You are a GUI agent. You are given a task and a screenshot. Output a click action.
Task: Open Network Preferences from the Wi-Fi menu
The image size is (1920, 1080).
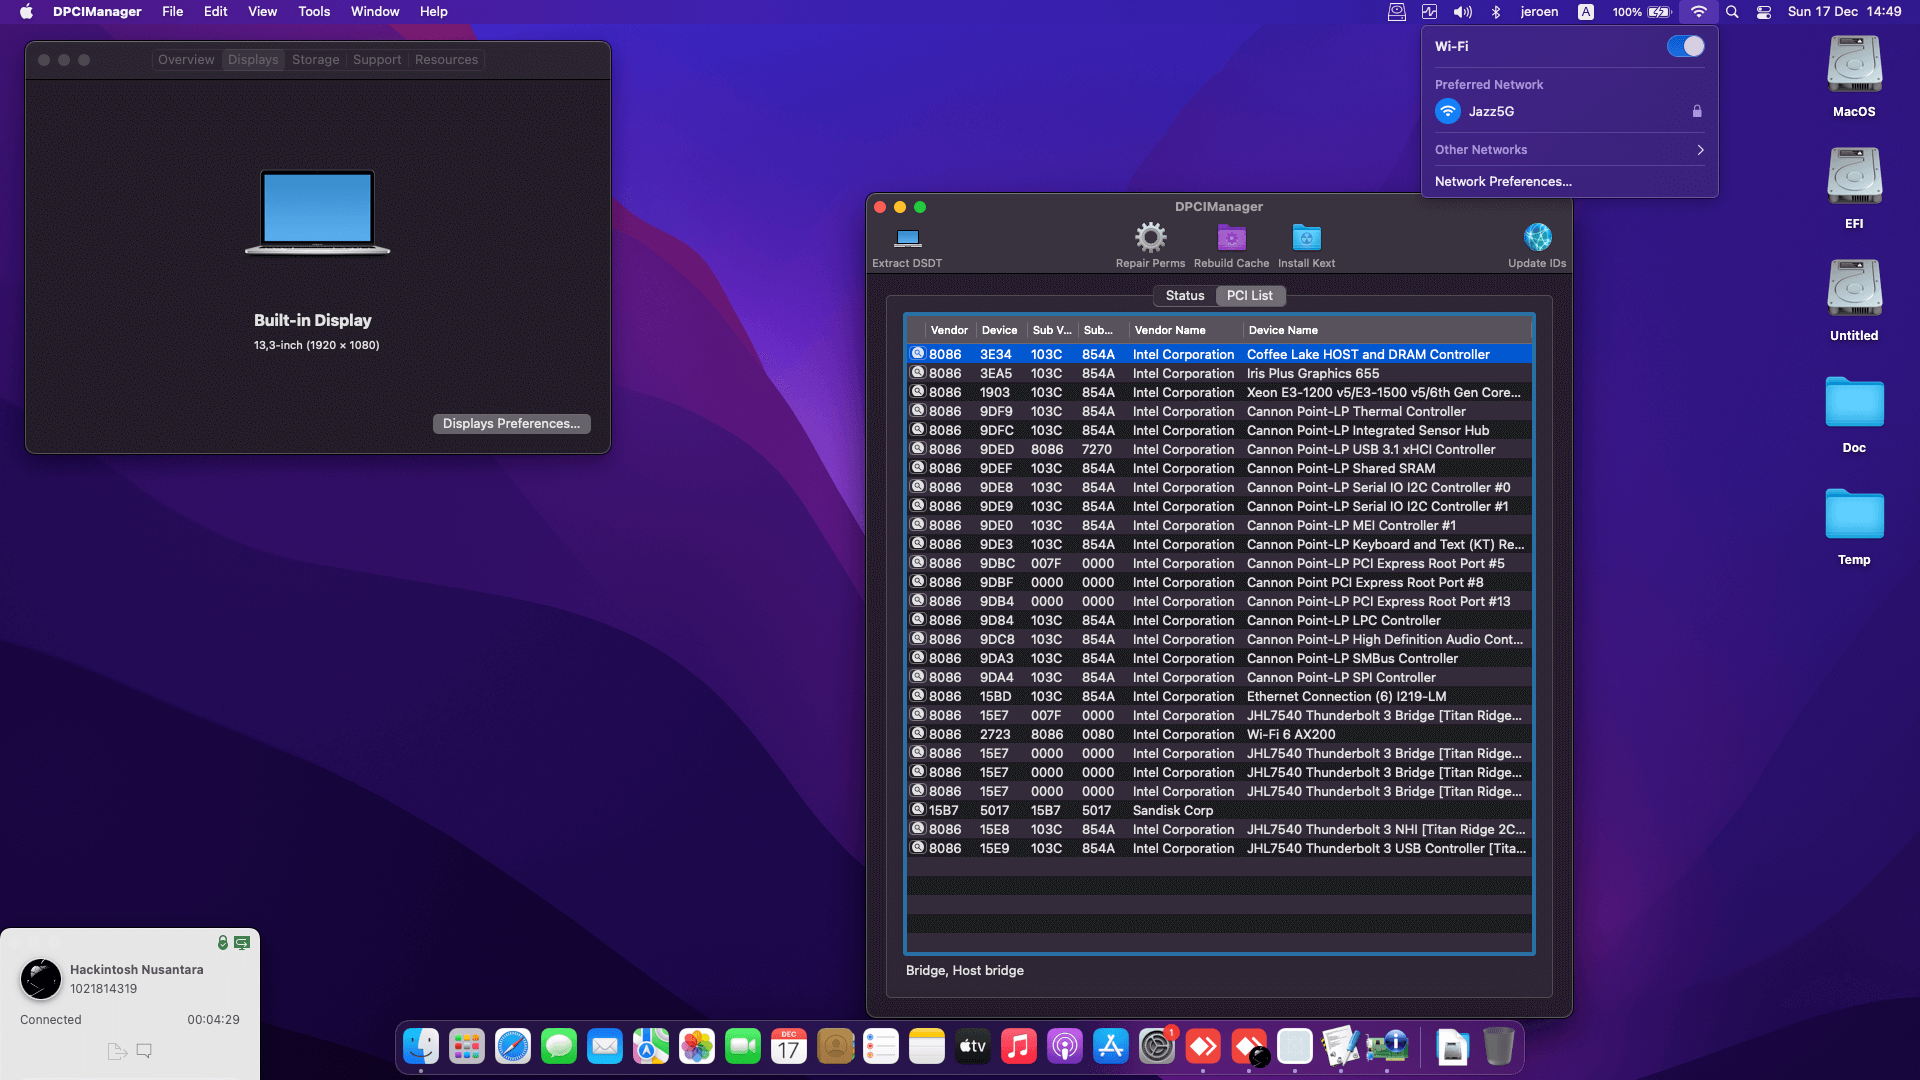click(1502, 181)
